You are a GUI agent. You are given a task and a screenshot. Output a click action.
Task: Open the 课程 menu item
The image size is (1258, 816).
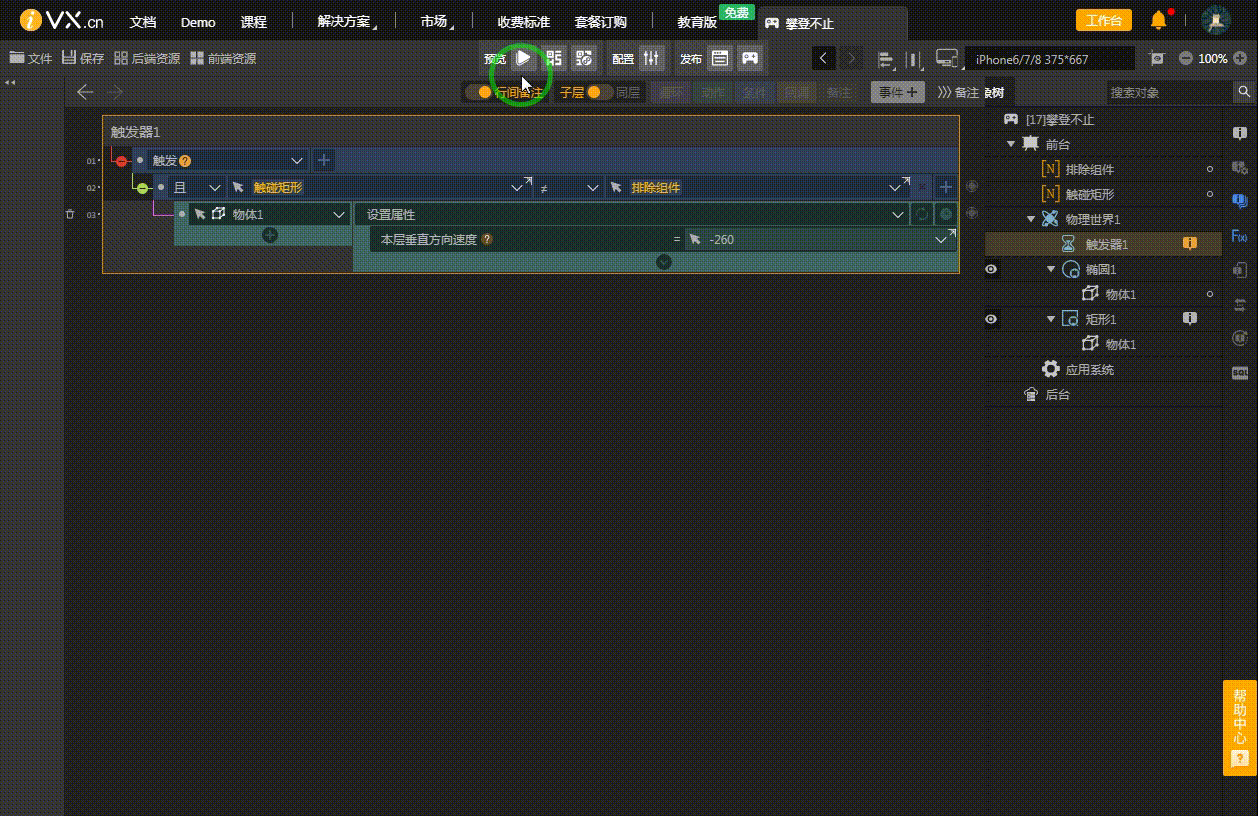point(254,21)
